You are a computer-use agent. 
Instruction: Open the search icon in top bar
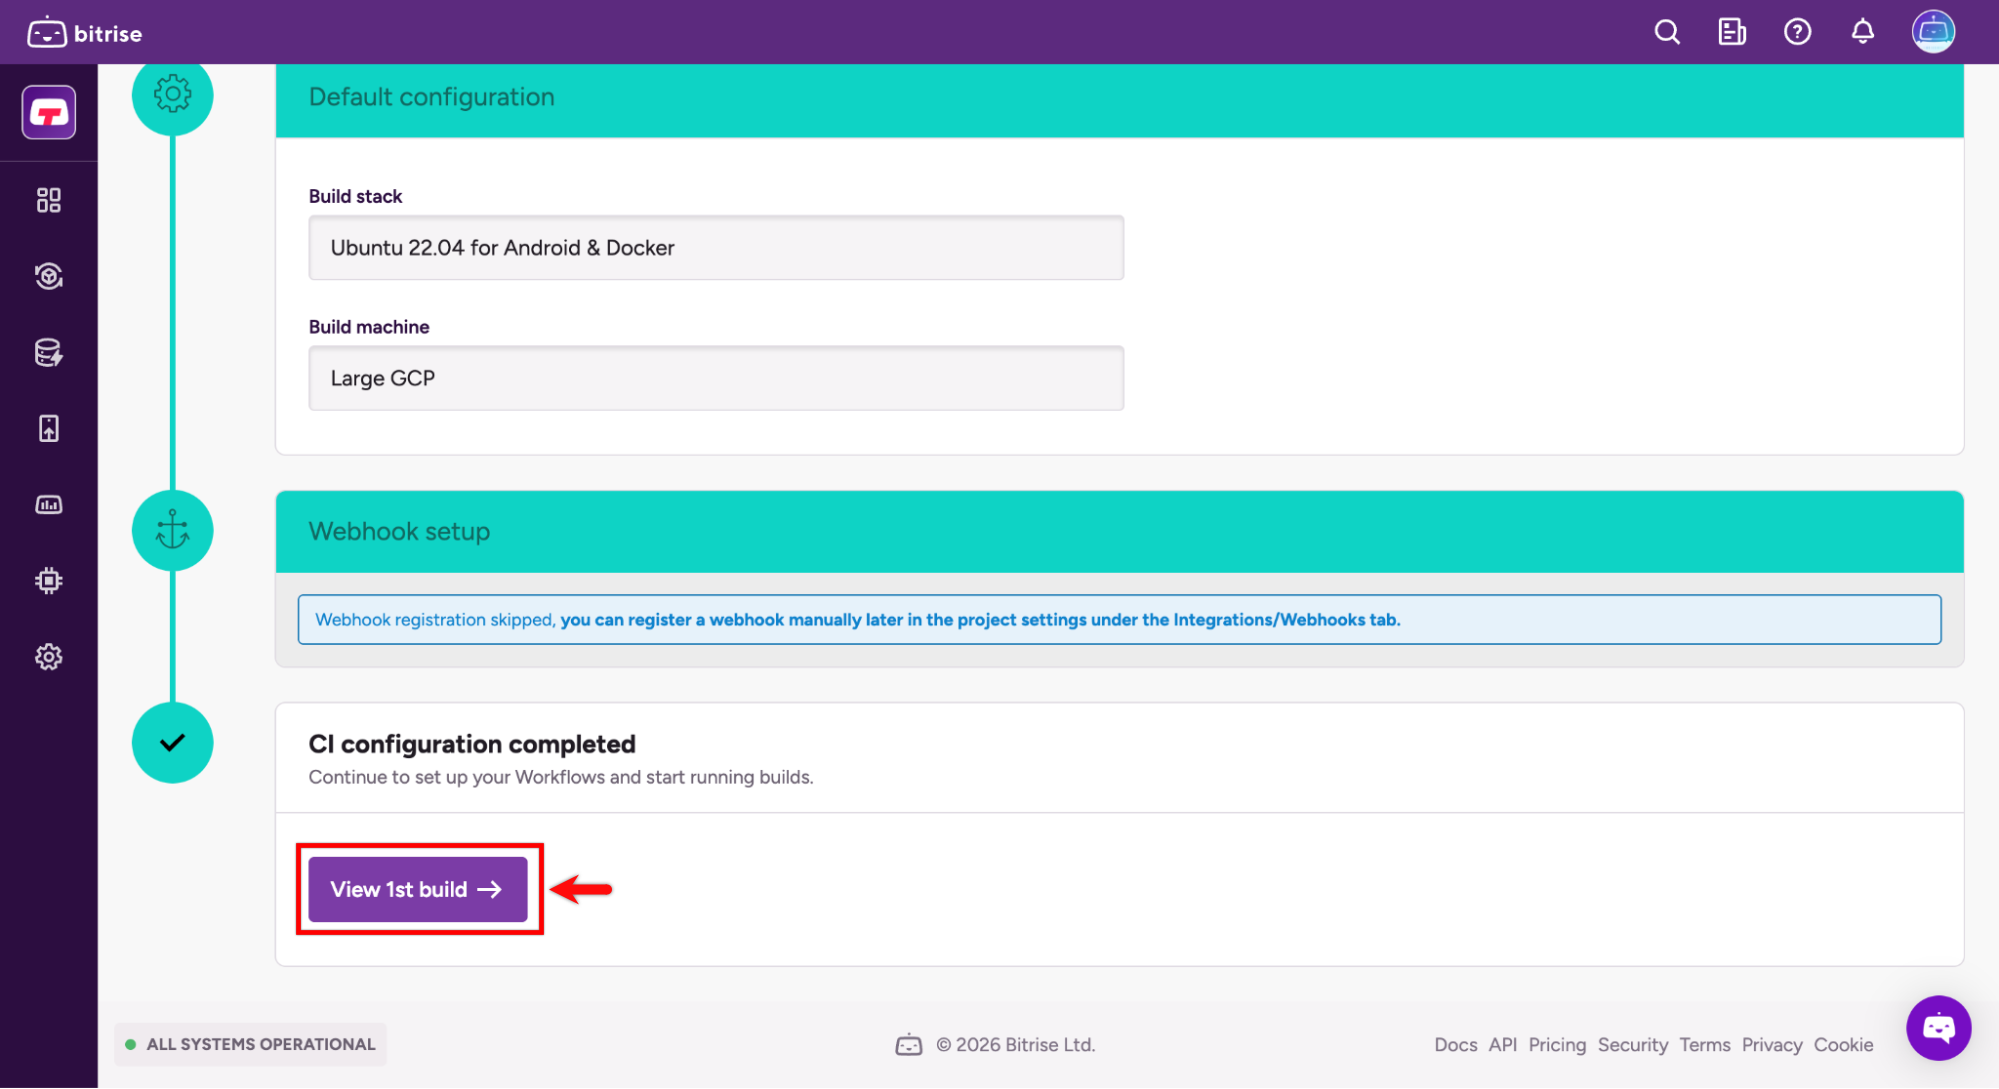(x=1667, y=32)
